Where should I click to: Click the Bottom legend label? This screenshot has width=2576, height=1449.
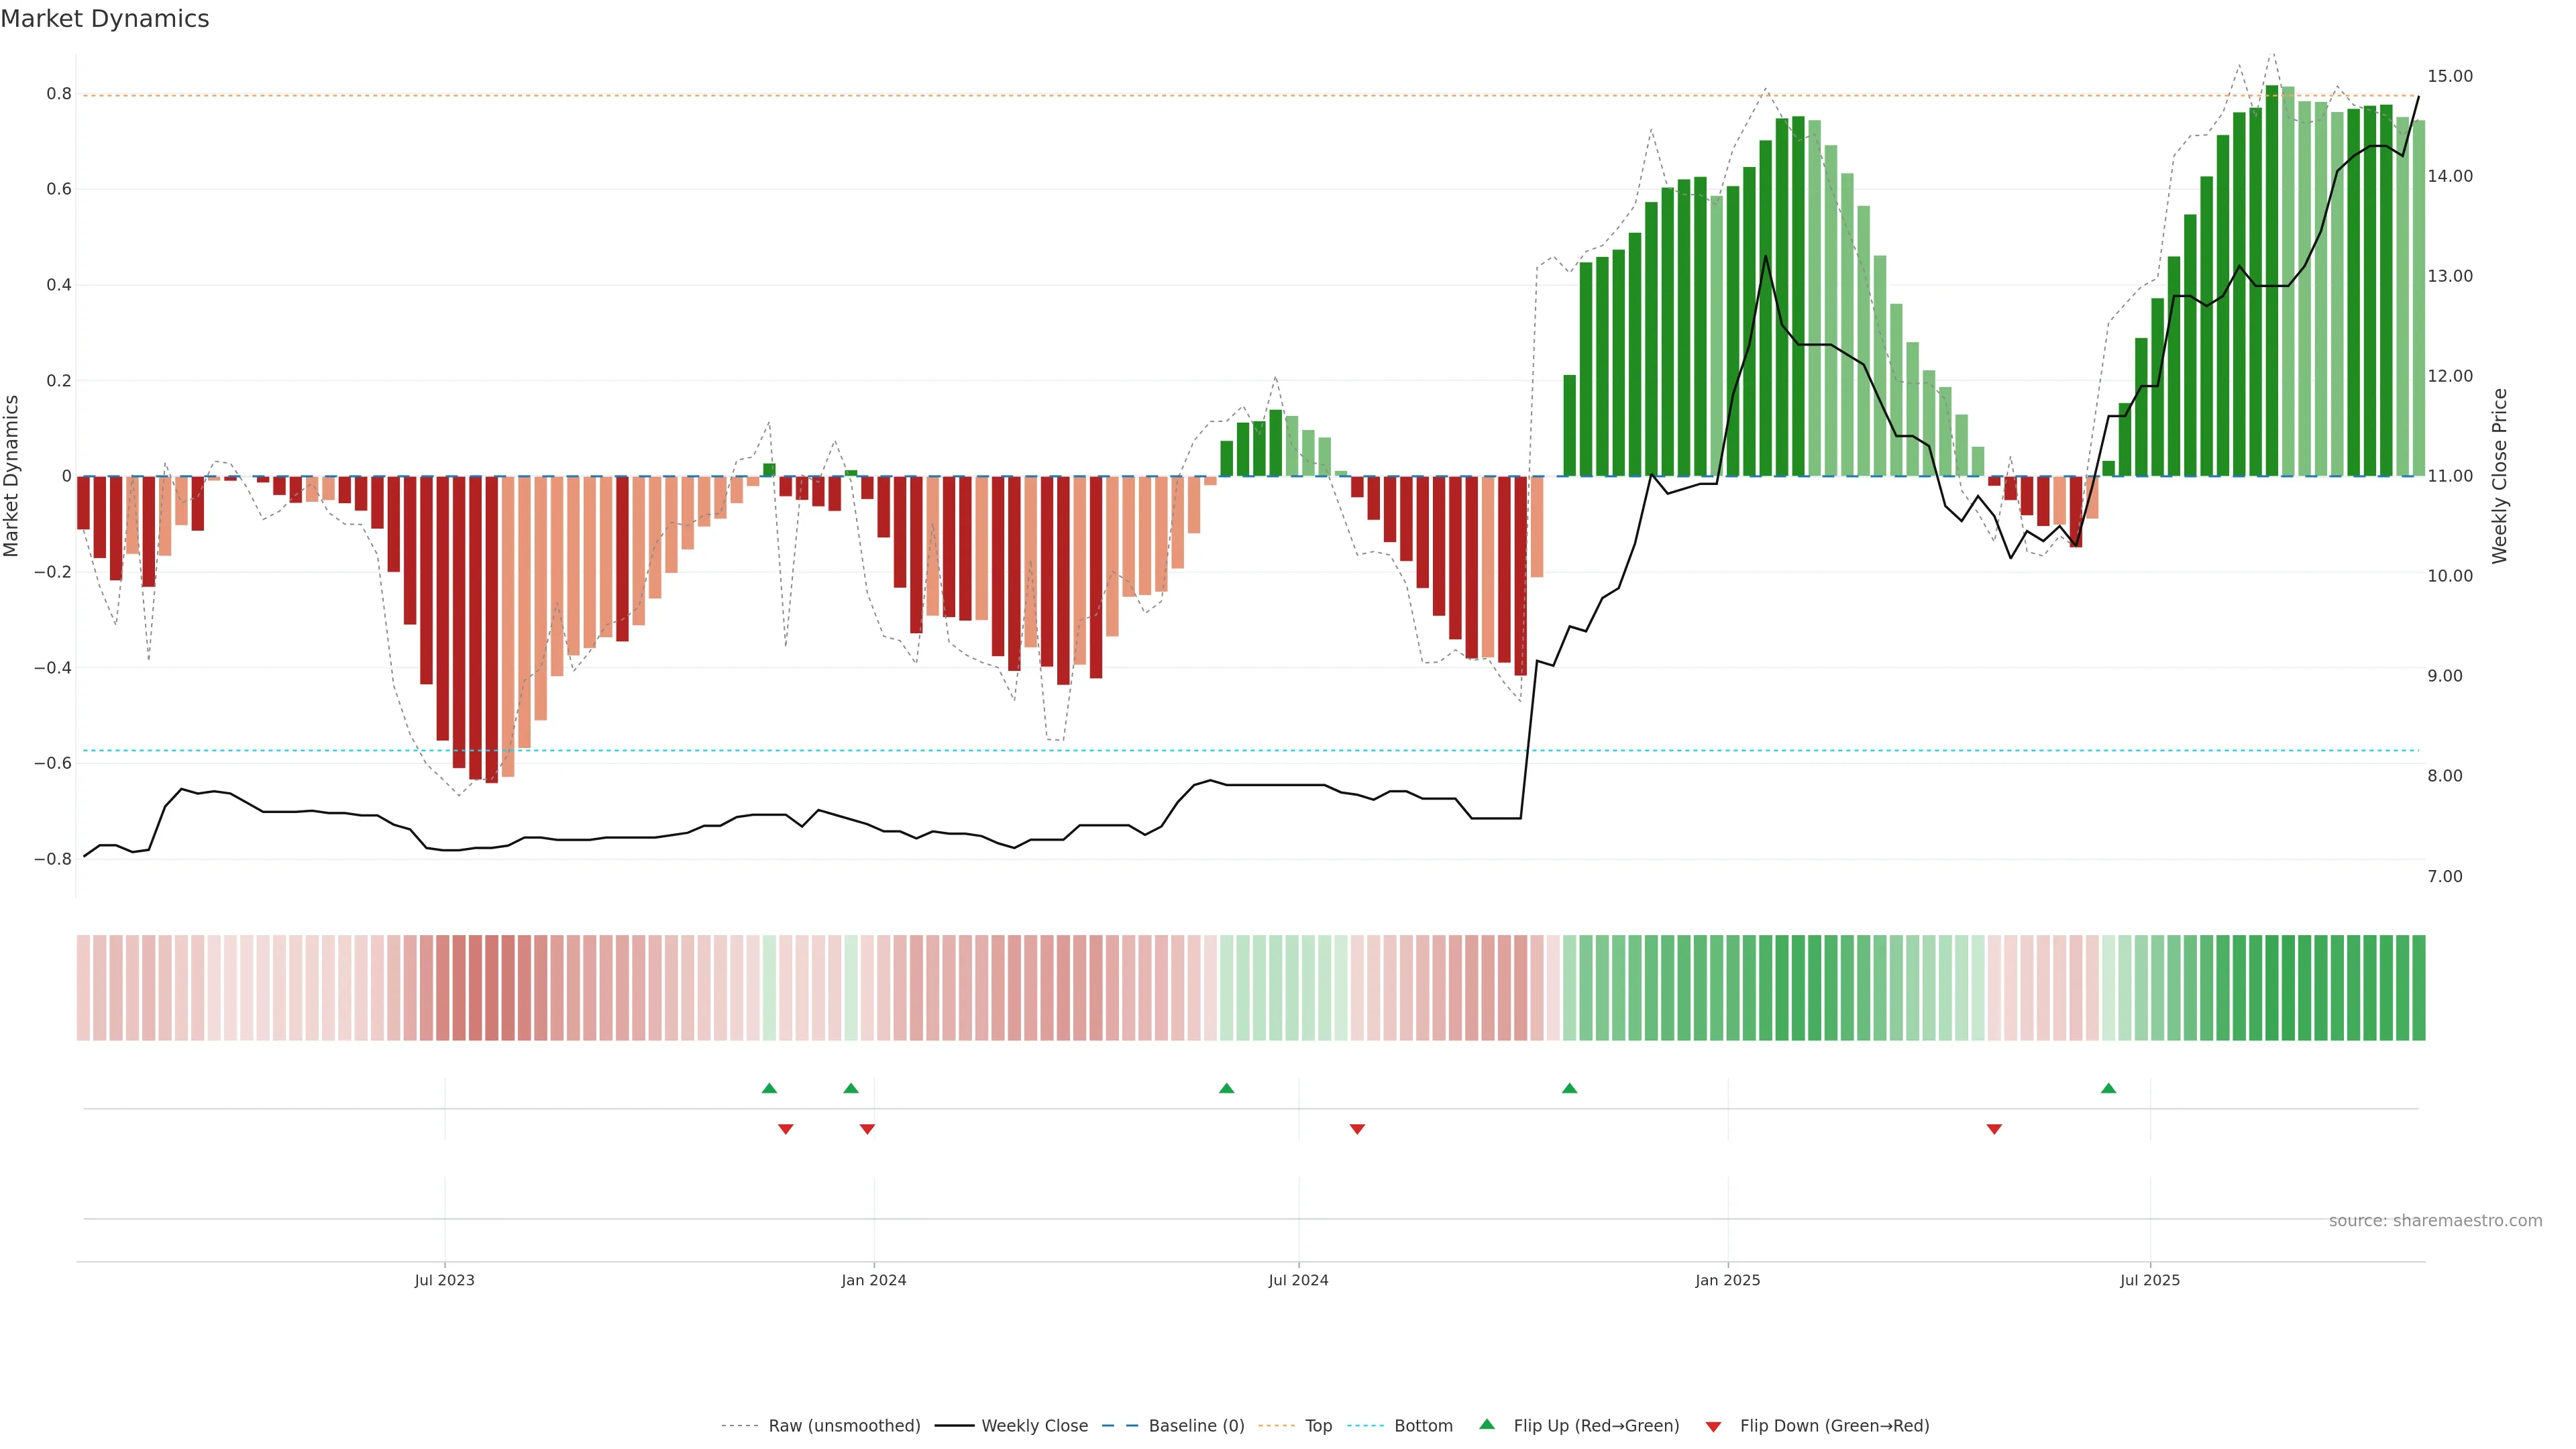point(1423,1426)
